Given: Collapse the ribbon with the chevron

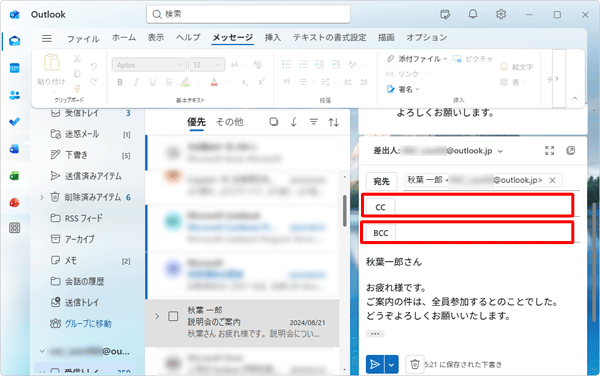Looking at the screenshot, I should [575, 98].
